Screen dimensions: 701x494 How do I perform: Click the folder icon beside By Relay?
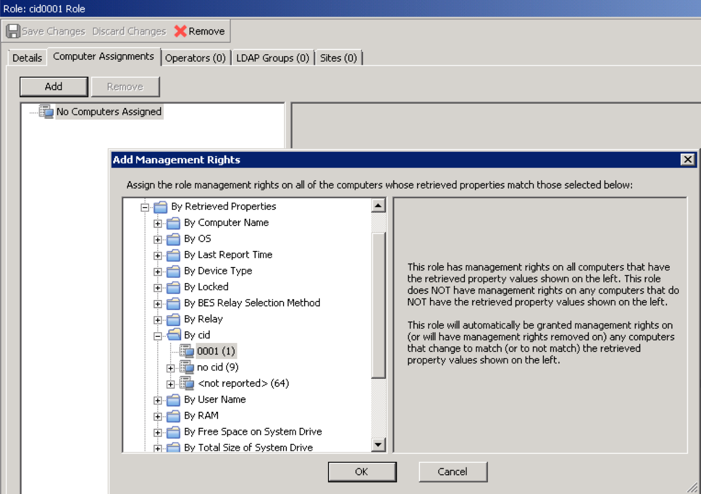pos(173,319)
